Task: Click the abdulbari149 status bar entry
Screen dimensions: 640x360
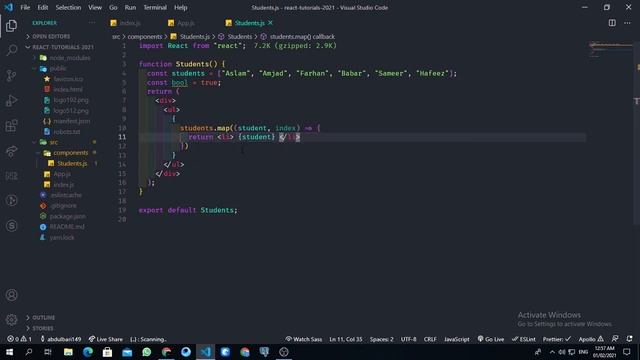Action: (x=60, y=339)
